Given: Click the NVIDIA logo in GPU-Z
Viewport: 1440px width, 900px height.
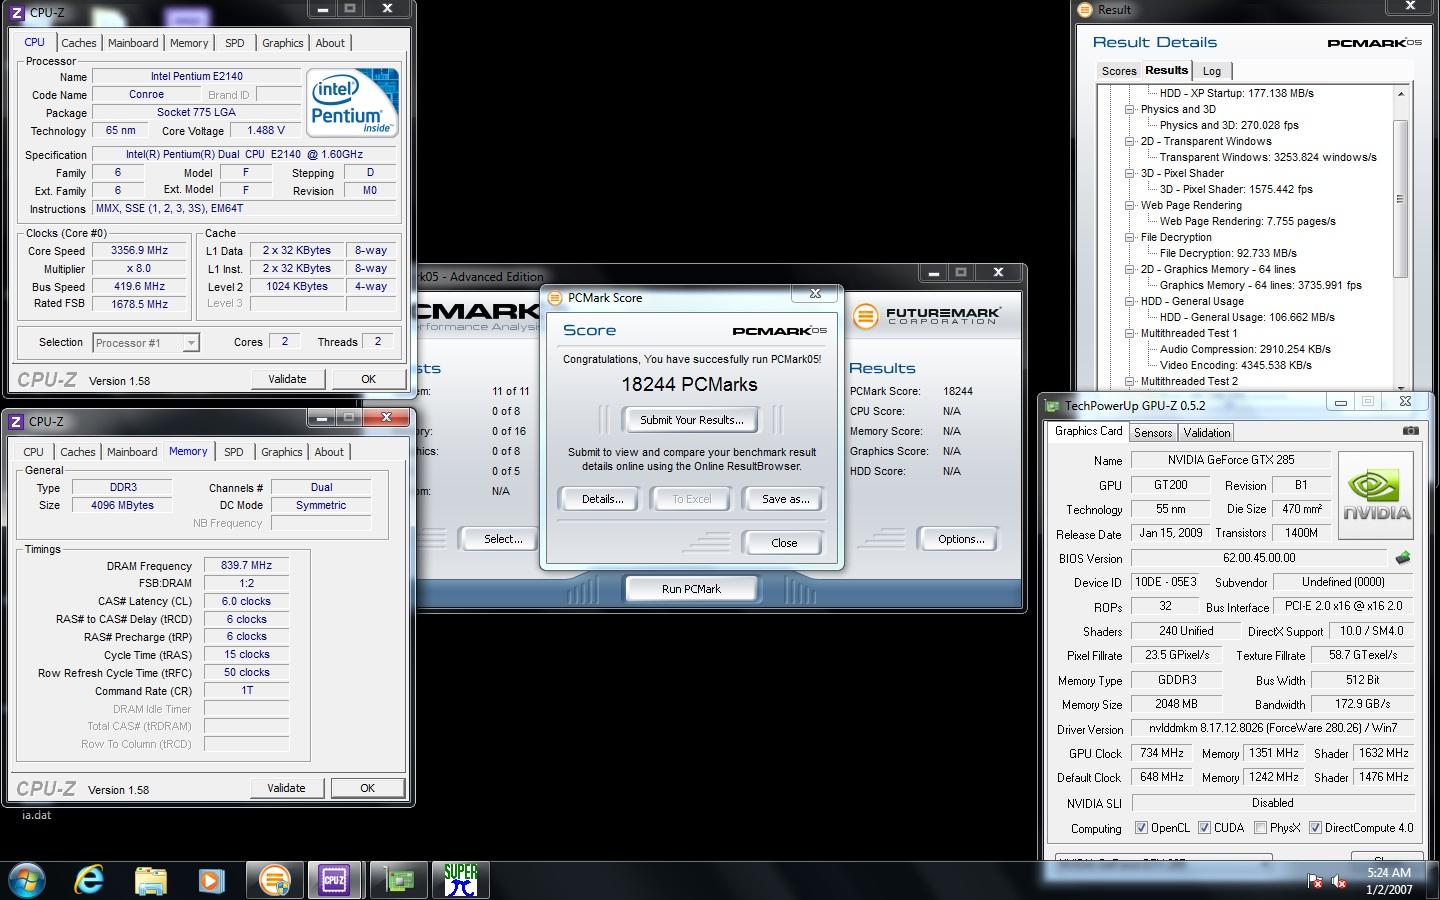Looking at the screenshot, I should 1376,496.
